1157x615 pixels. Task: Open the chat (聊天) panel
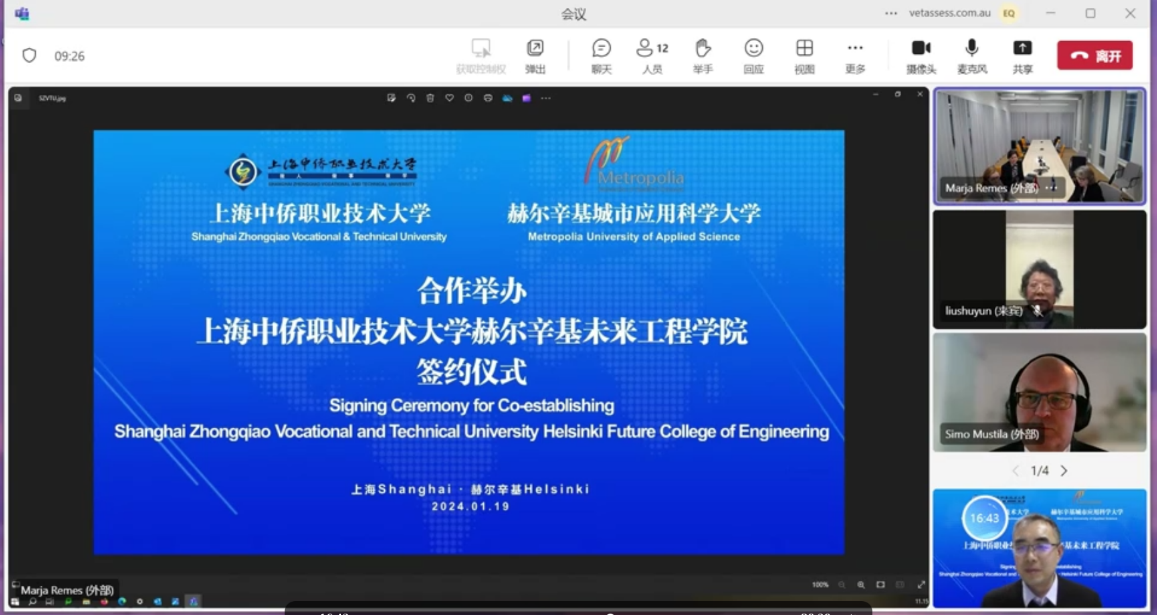601,56
